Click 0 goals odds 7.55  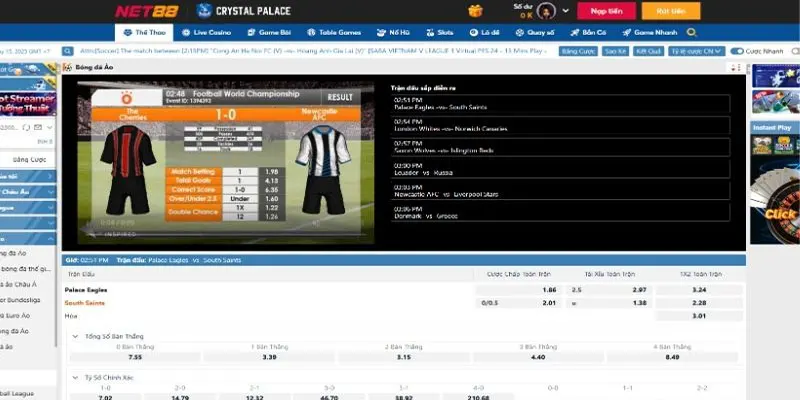pyautogui.click(x=135, y=357)
